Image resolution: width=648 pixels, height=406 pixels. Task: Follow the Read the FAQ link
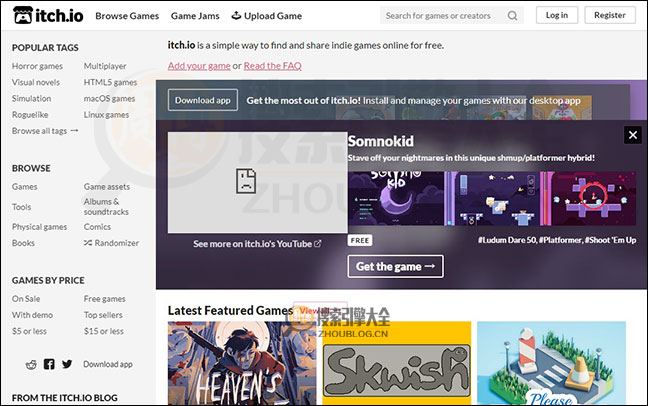(272, 66)
